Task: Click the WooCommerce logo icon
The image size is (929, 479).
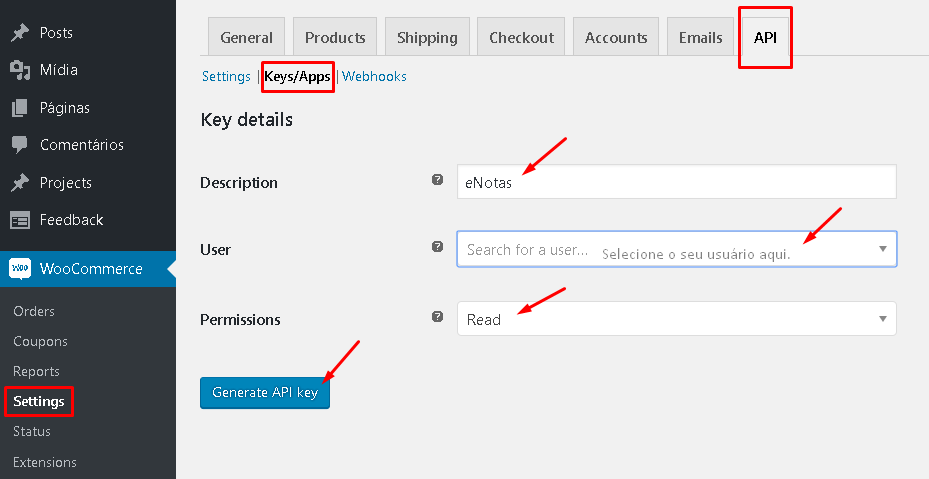Action: (20, 269)
